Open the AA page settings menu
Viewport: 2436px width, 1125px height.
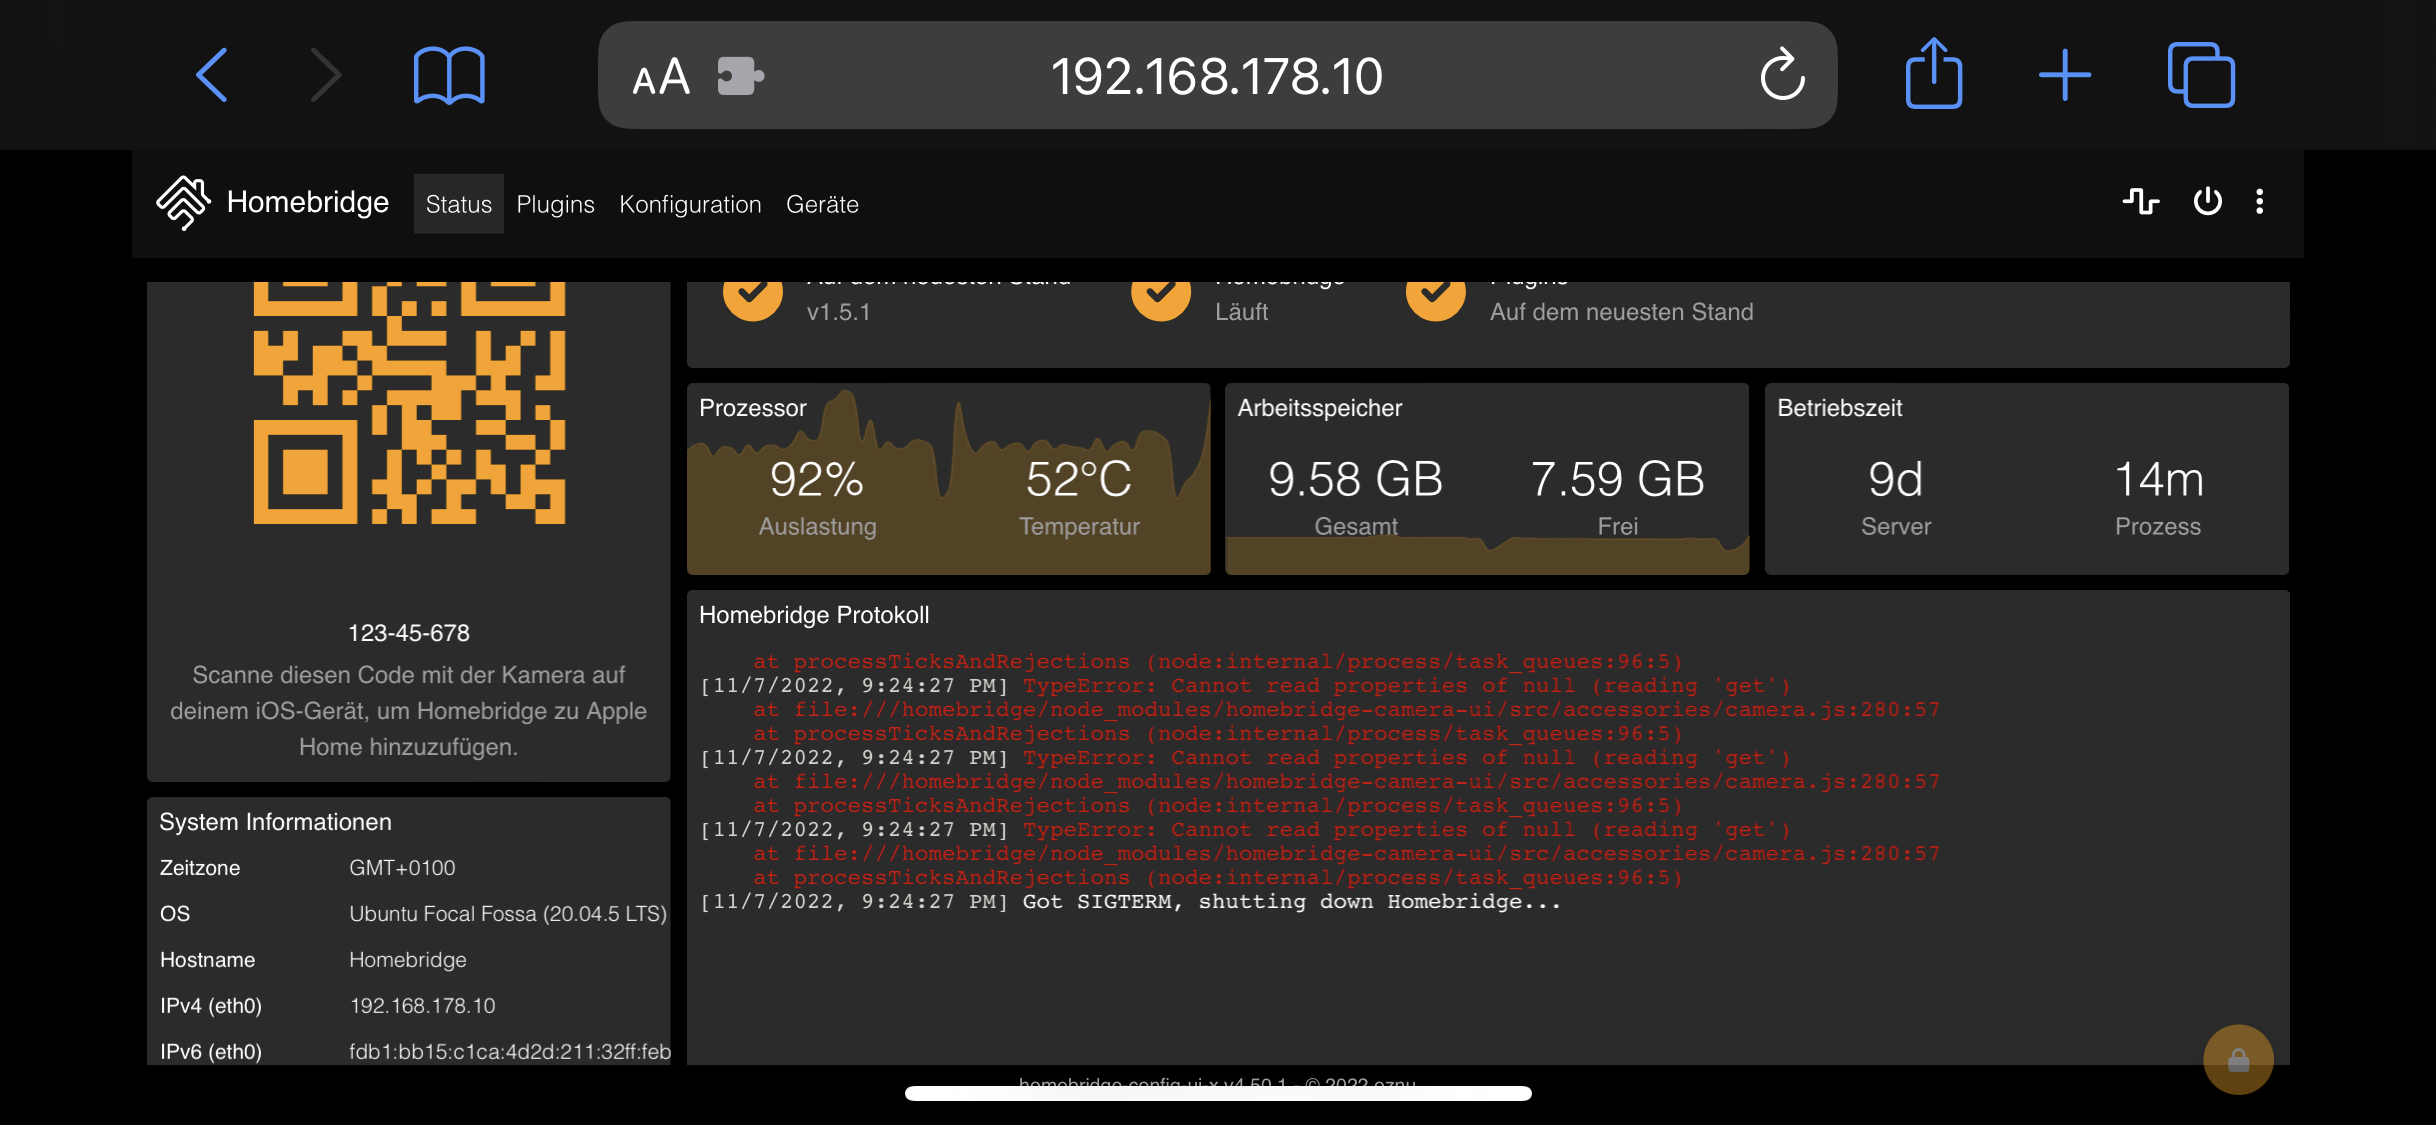[662, 75]
